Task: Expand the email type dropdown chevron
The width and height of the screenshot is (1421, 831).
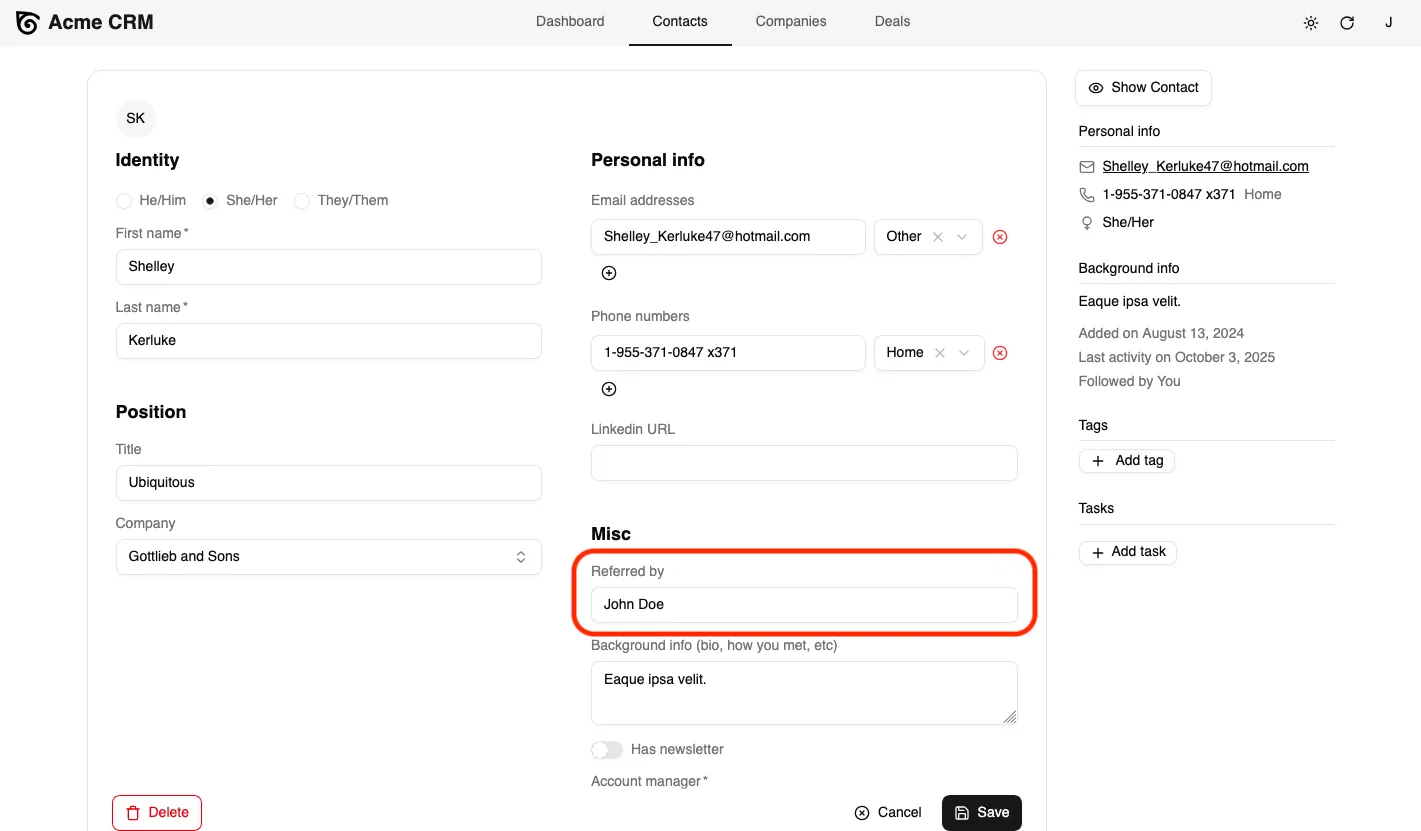Action: (962, 237)
